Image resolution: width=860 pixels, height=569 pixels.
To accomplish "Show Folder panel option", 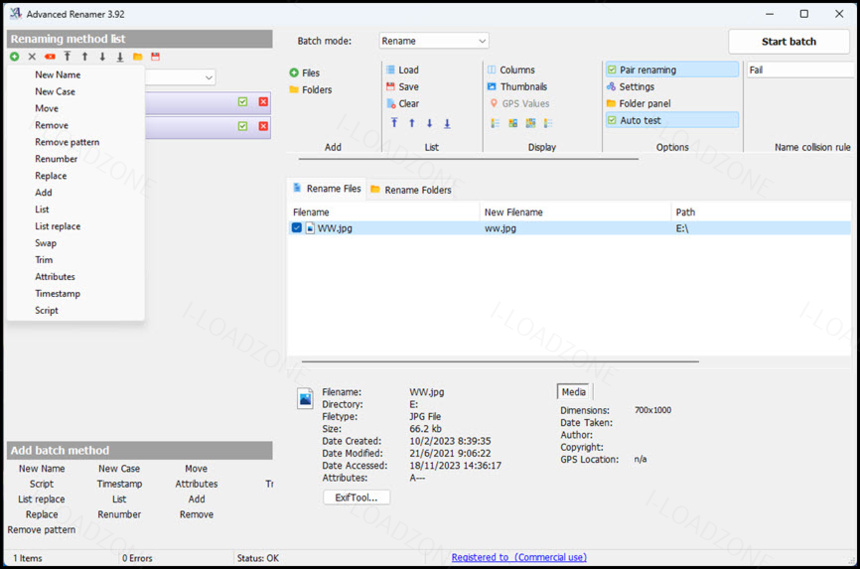I will tap(638, 104).
